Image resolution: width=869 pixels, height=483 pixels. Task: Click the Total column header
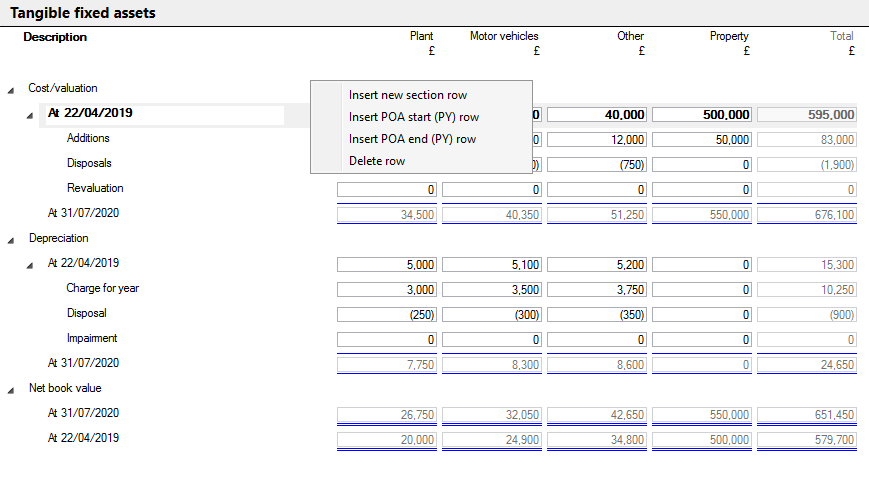pos(841,36)
